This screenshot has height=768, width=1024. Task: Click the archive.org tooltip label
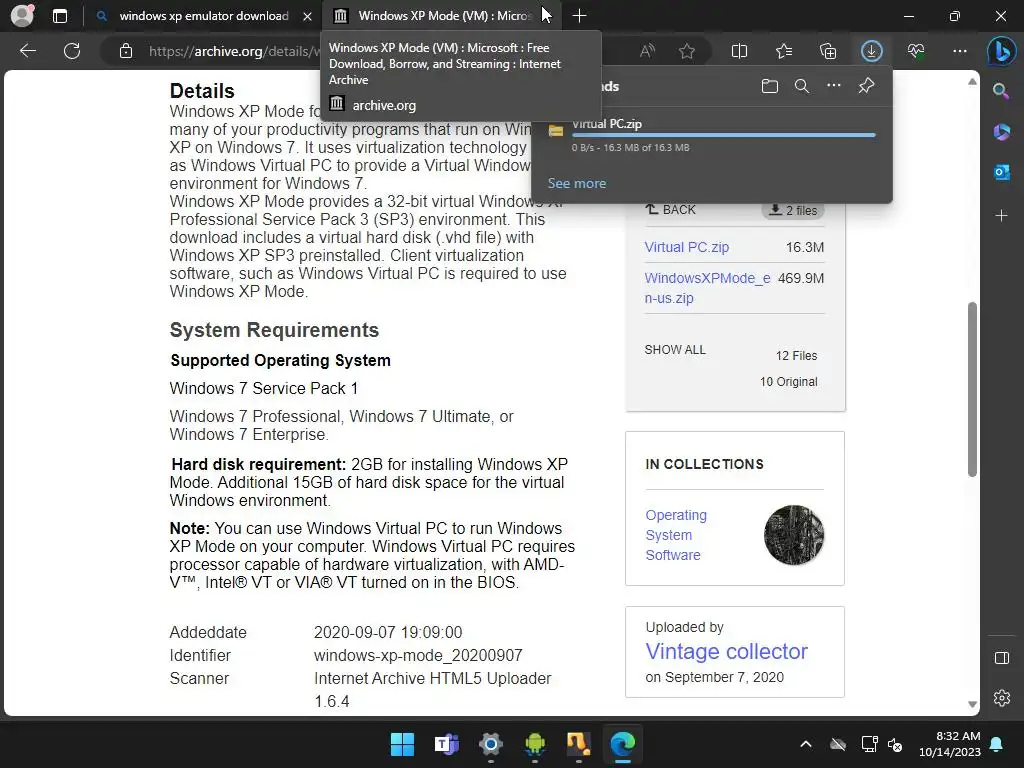pyautogui.click(x=384, y=105)
